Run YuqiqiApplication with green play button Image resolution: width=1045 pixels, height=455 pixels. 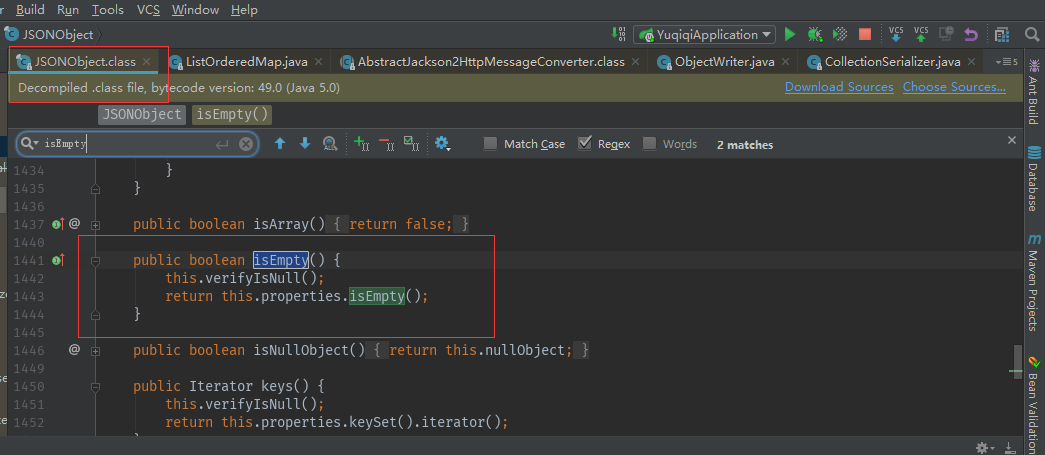(x=790, y=34)
